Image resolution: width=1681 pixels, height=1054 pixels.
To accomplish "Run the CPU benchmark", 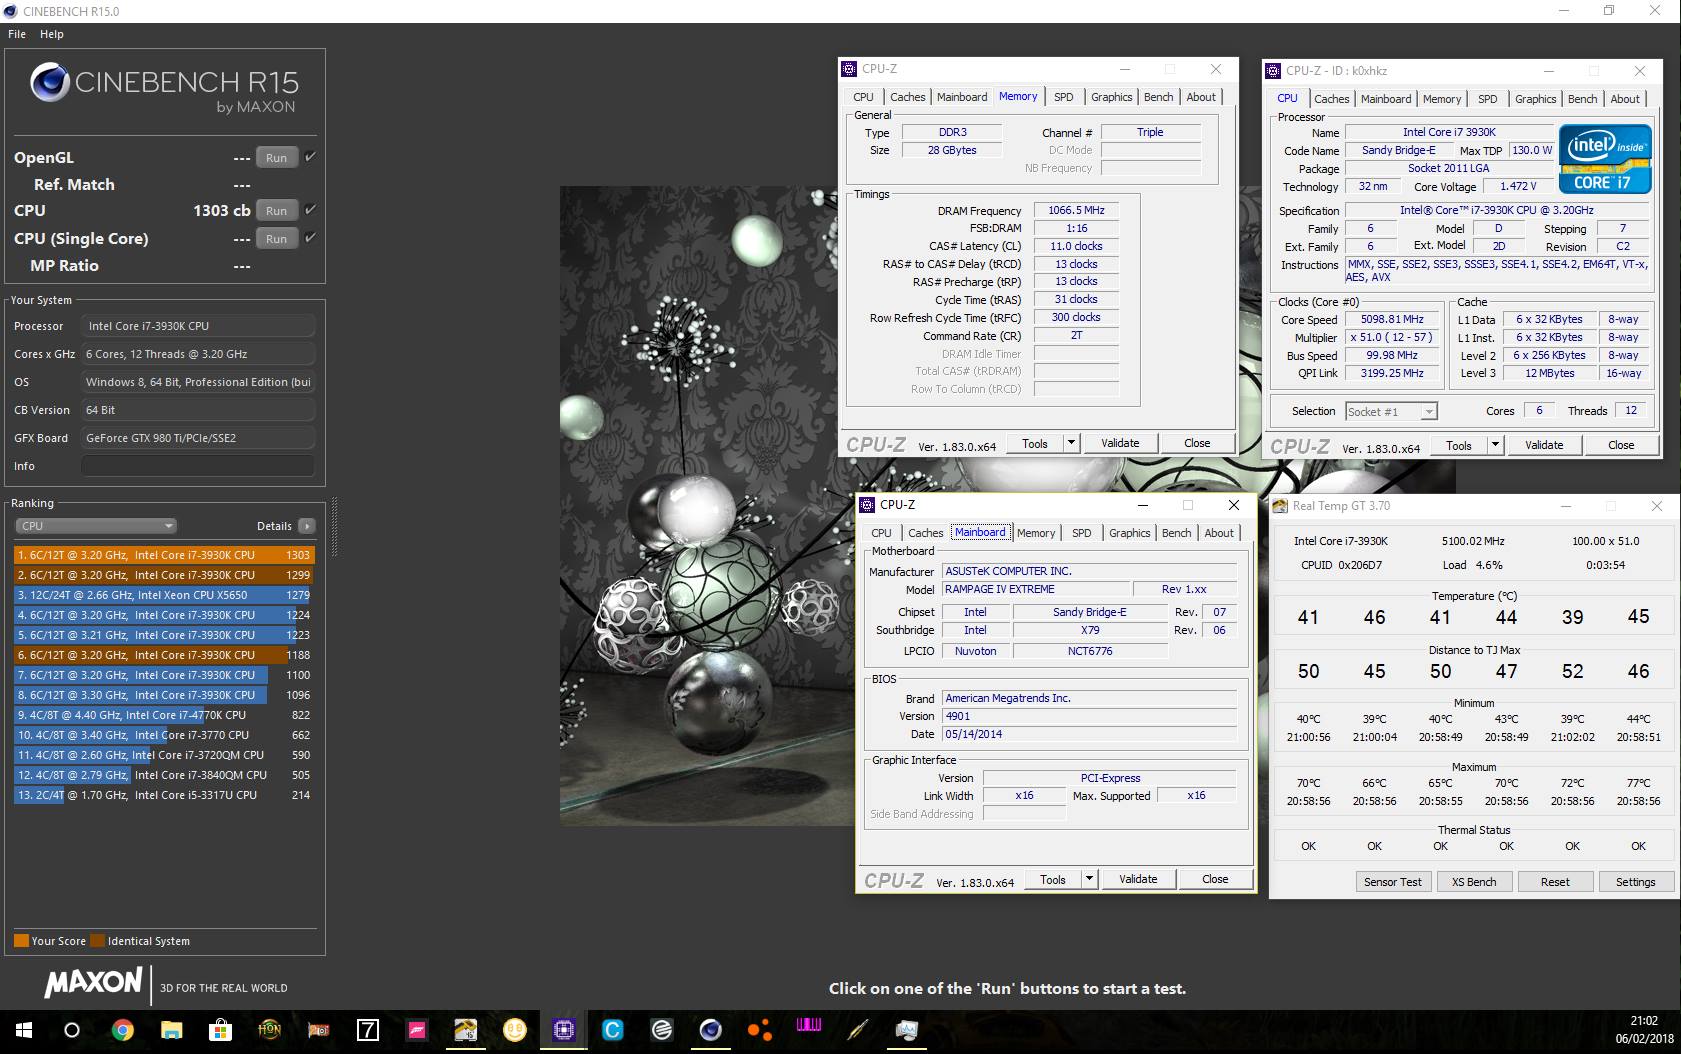I will [x=277, y=211].
